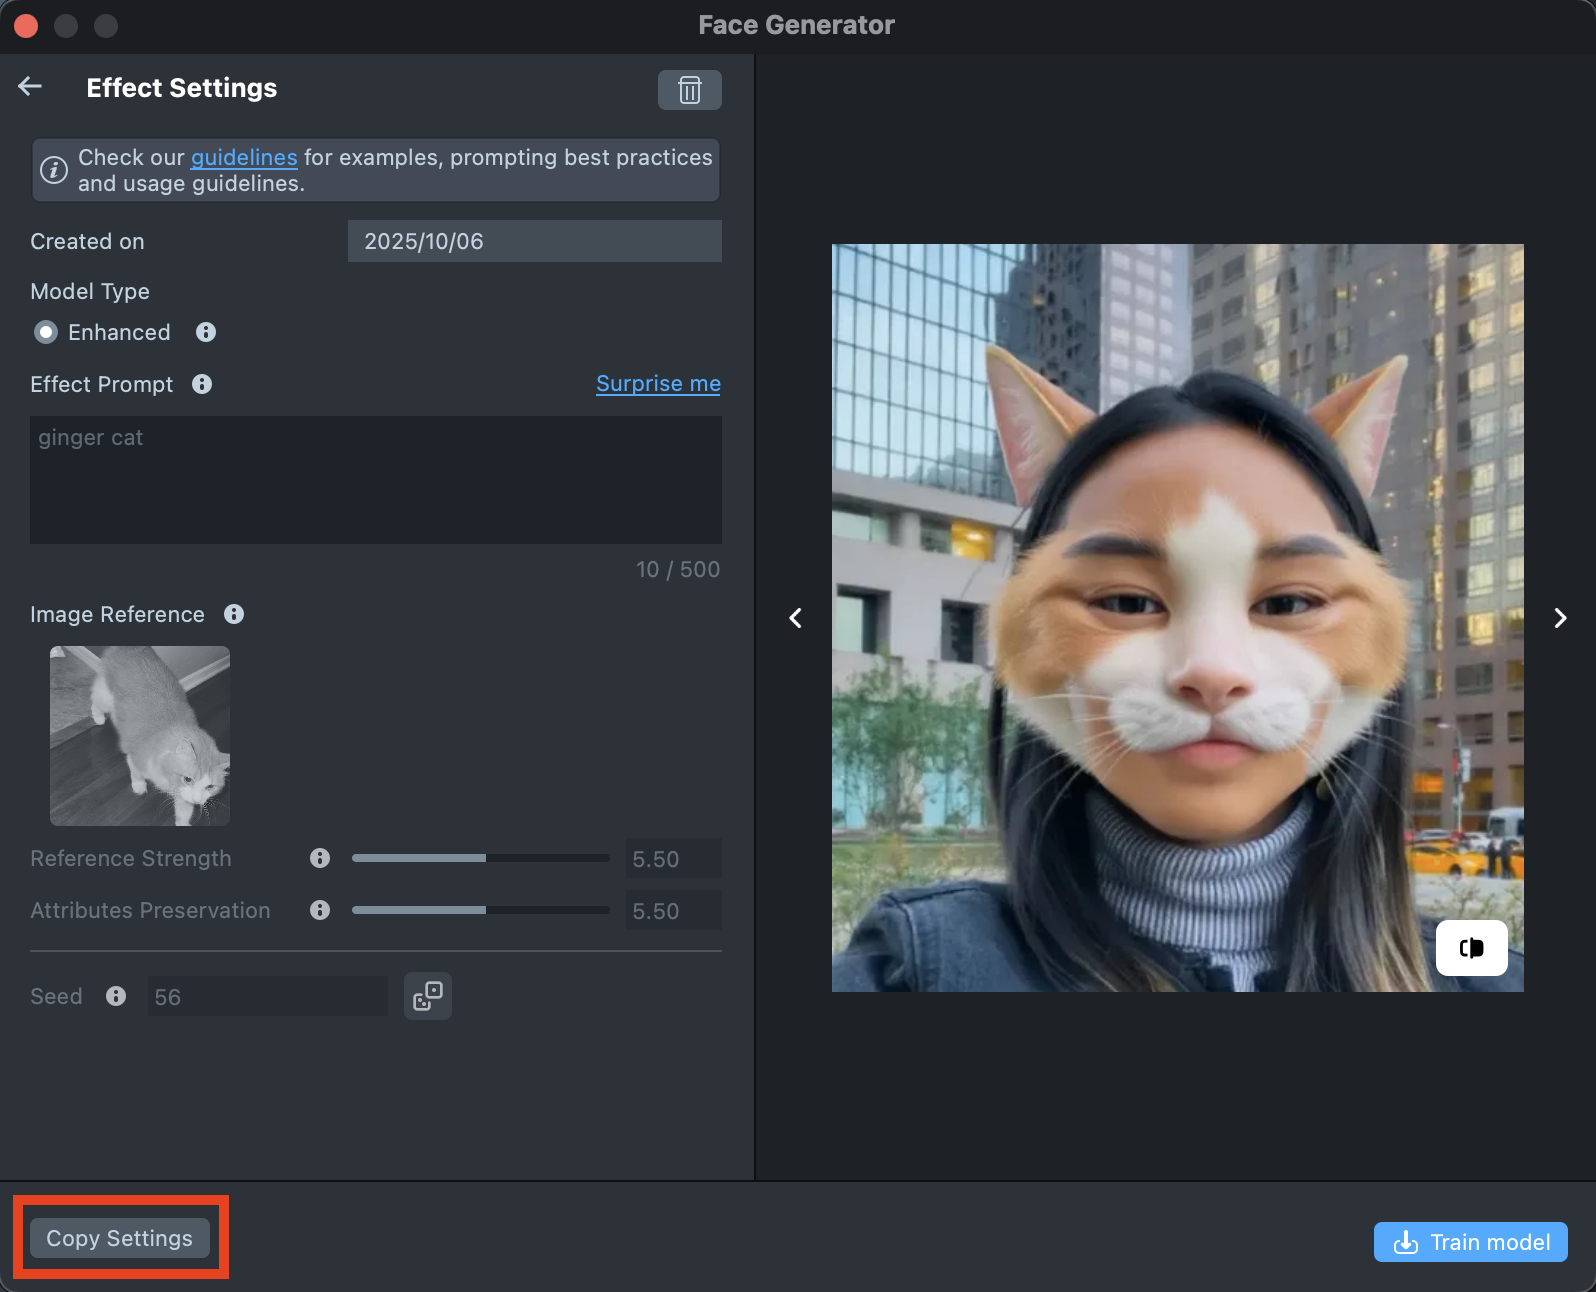Click the ginger cat effect prompt field

click(375, 480)
